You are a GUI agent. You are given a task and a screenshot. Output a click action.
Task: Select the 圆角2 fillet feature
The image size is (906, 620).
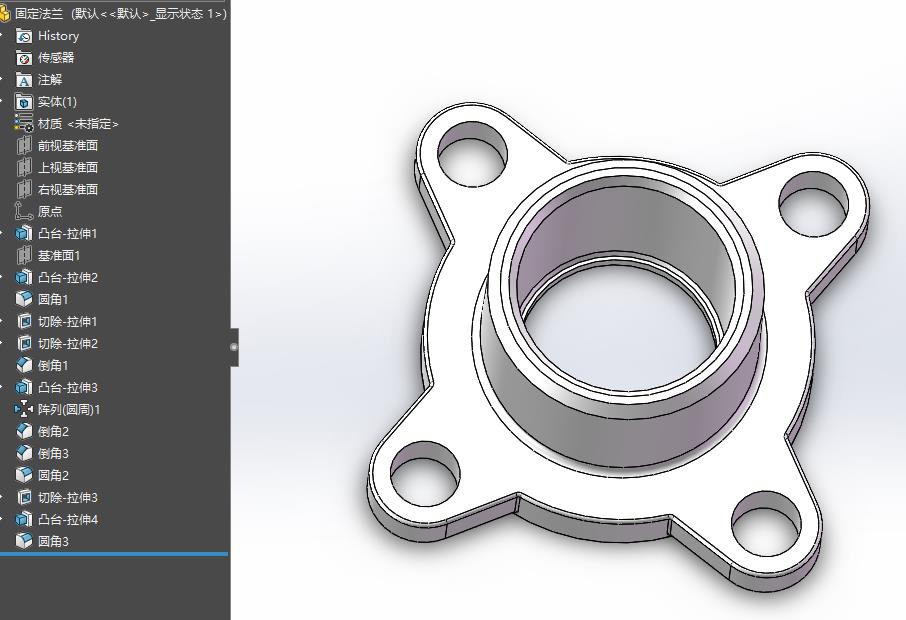point(42,475)
